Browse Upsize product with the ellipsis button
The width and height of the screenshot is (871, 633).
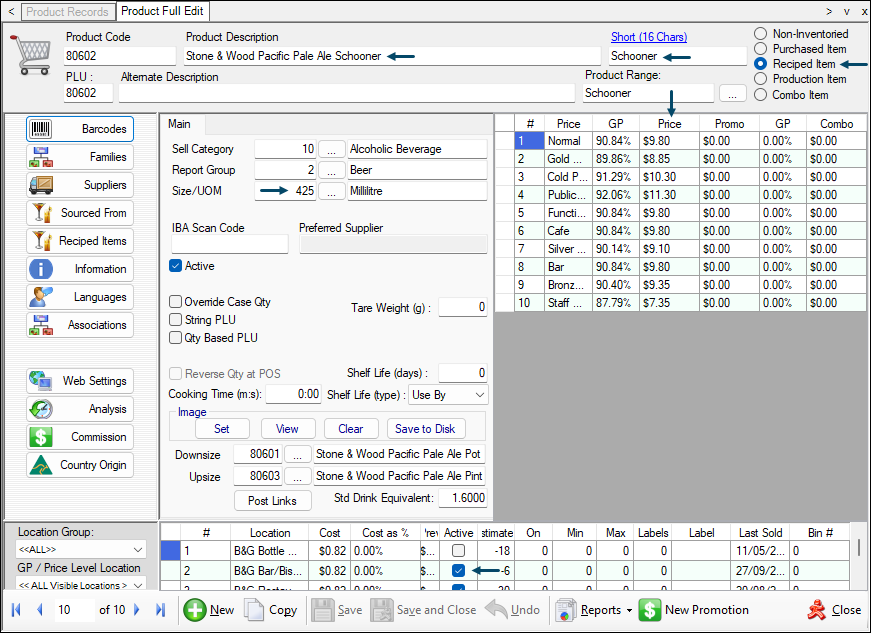coord(298,476)
